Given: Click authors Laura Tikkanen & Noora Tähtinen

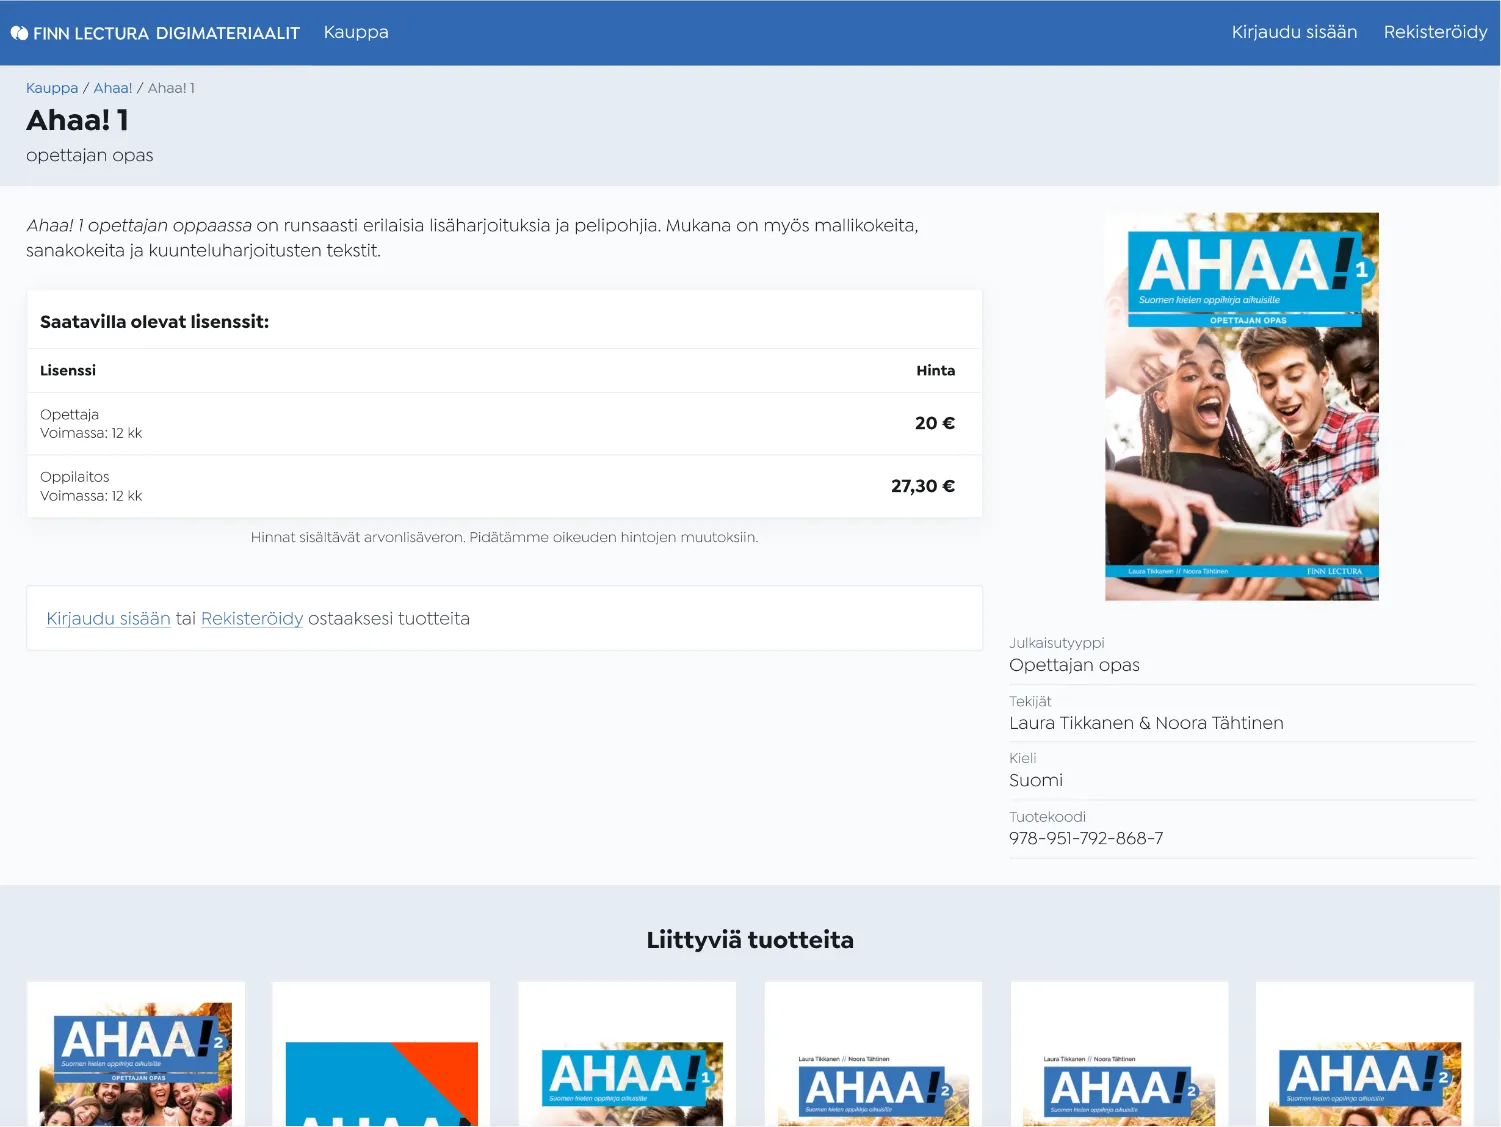Looking at the screenshot, I should (1146, 723).
